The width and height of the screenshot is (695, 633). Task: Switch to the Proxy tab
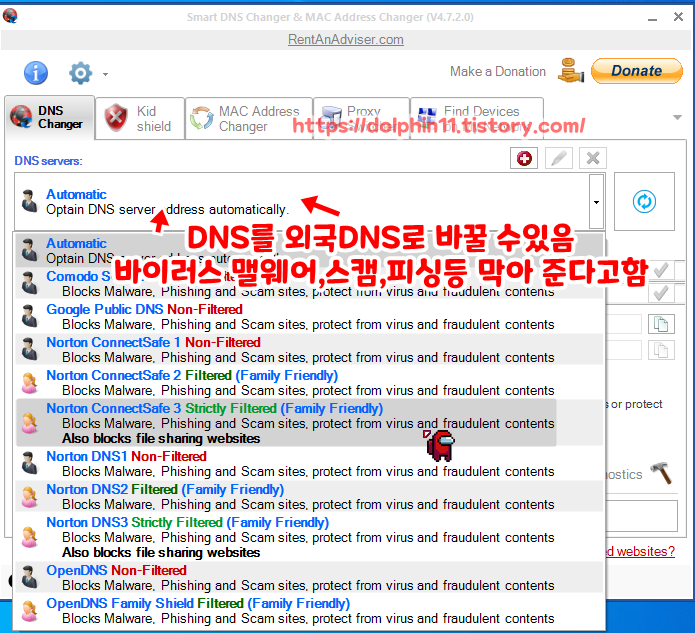361,118
